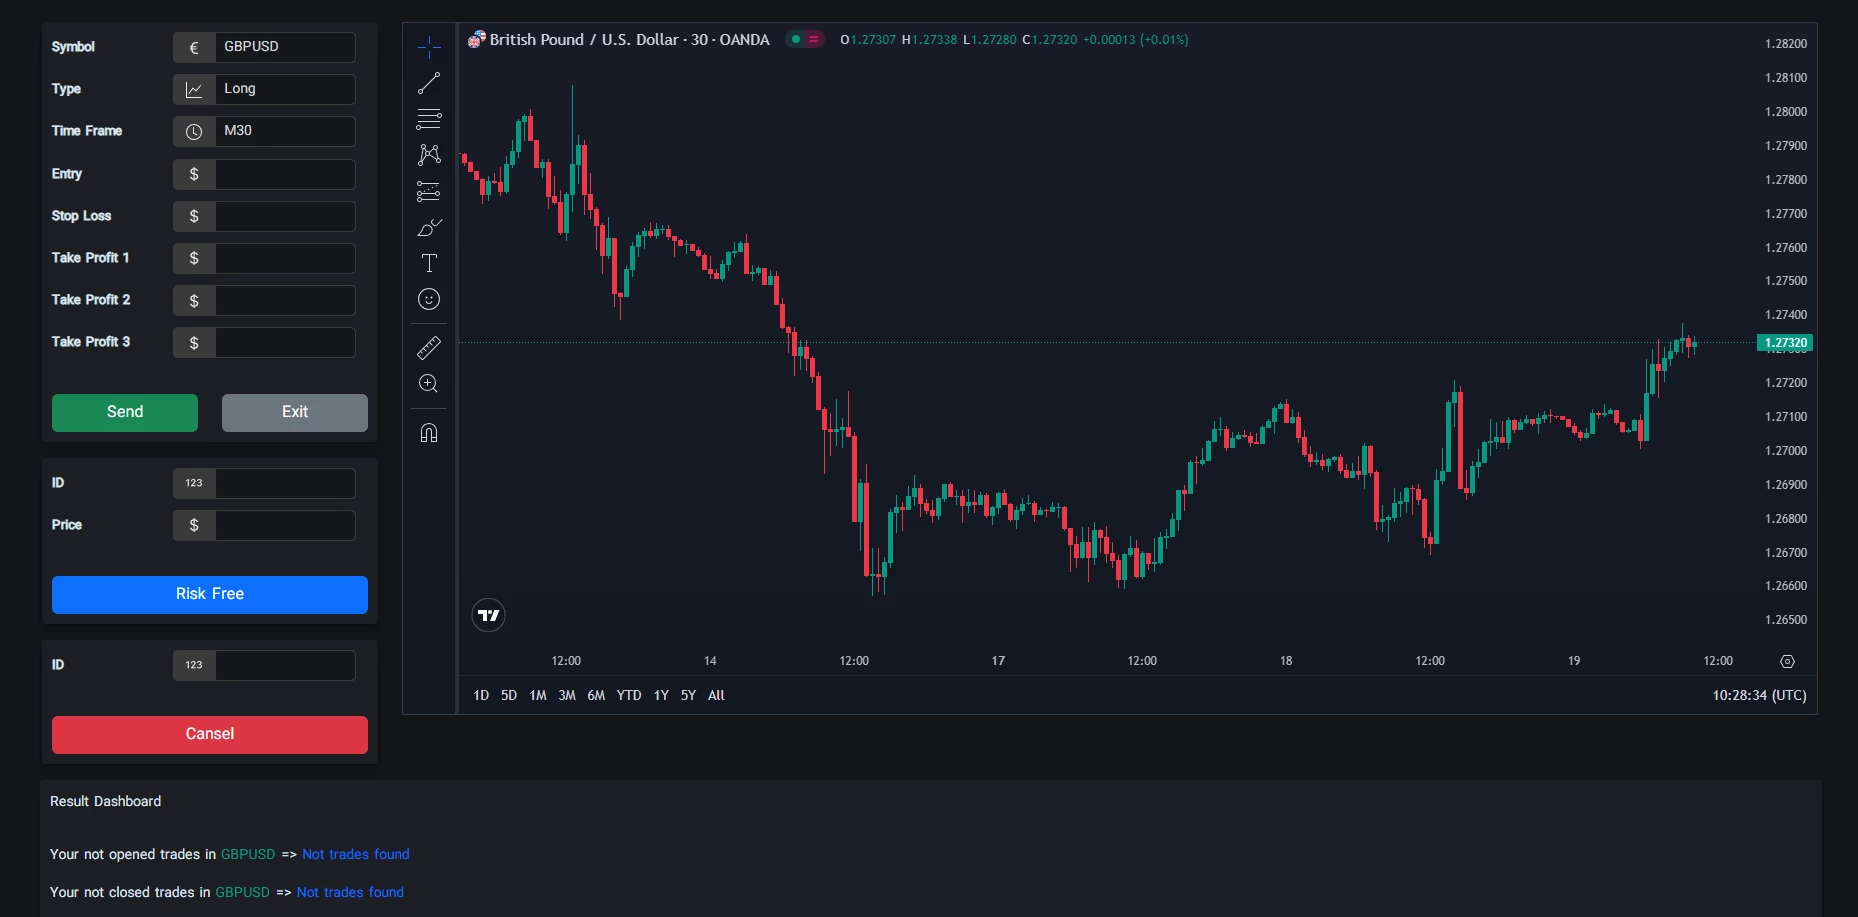Viewport: 1858px width, 917px height.
Task: Expand the Type Long dropdown
Action: (x=284, y=89)
